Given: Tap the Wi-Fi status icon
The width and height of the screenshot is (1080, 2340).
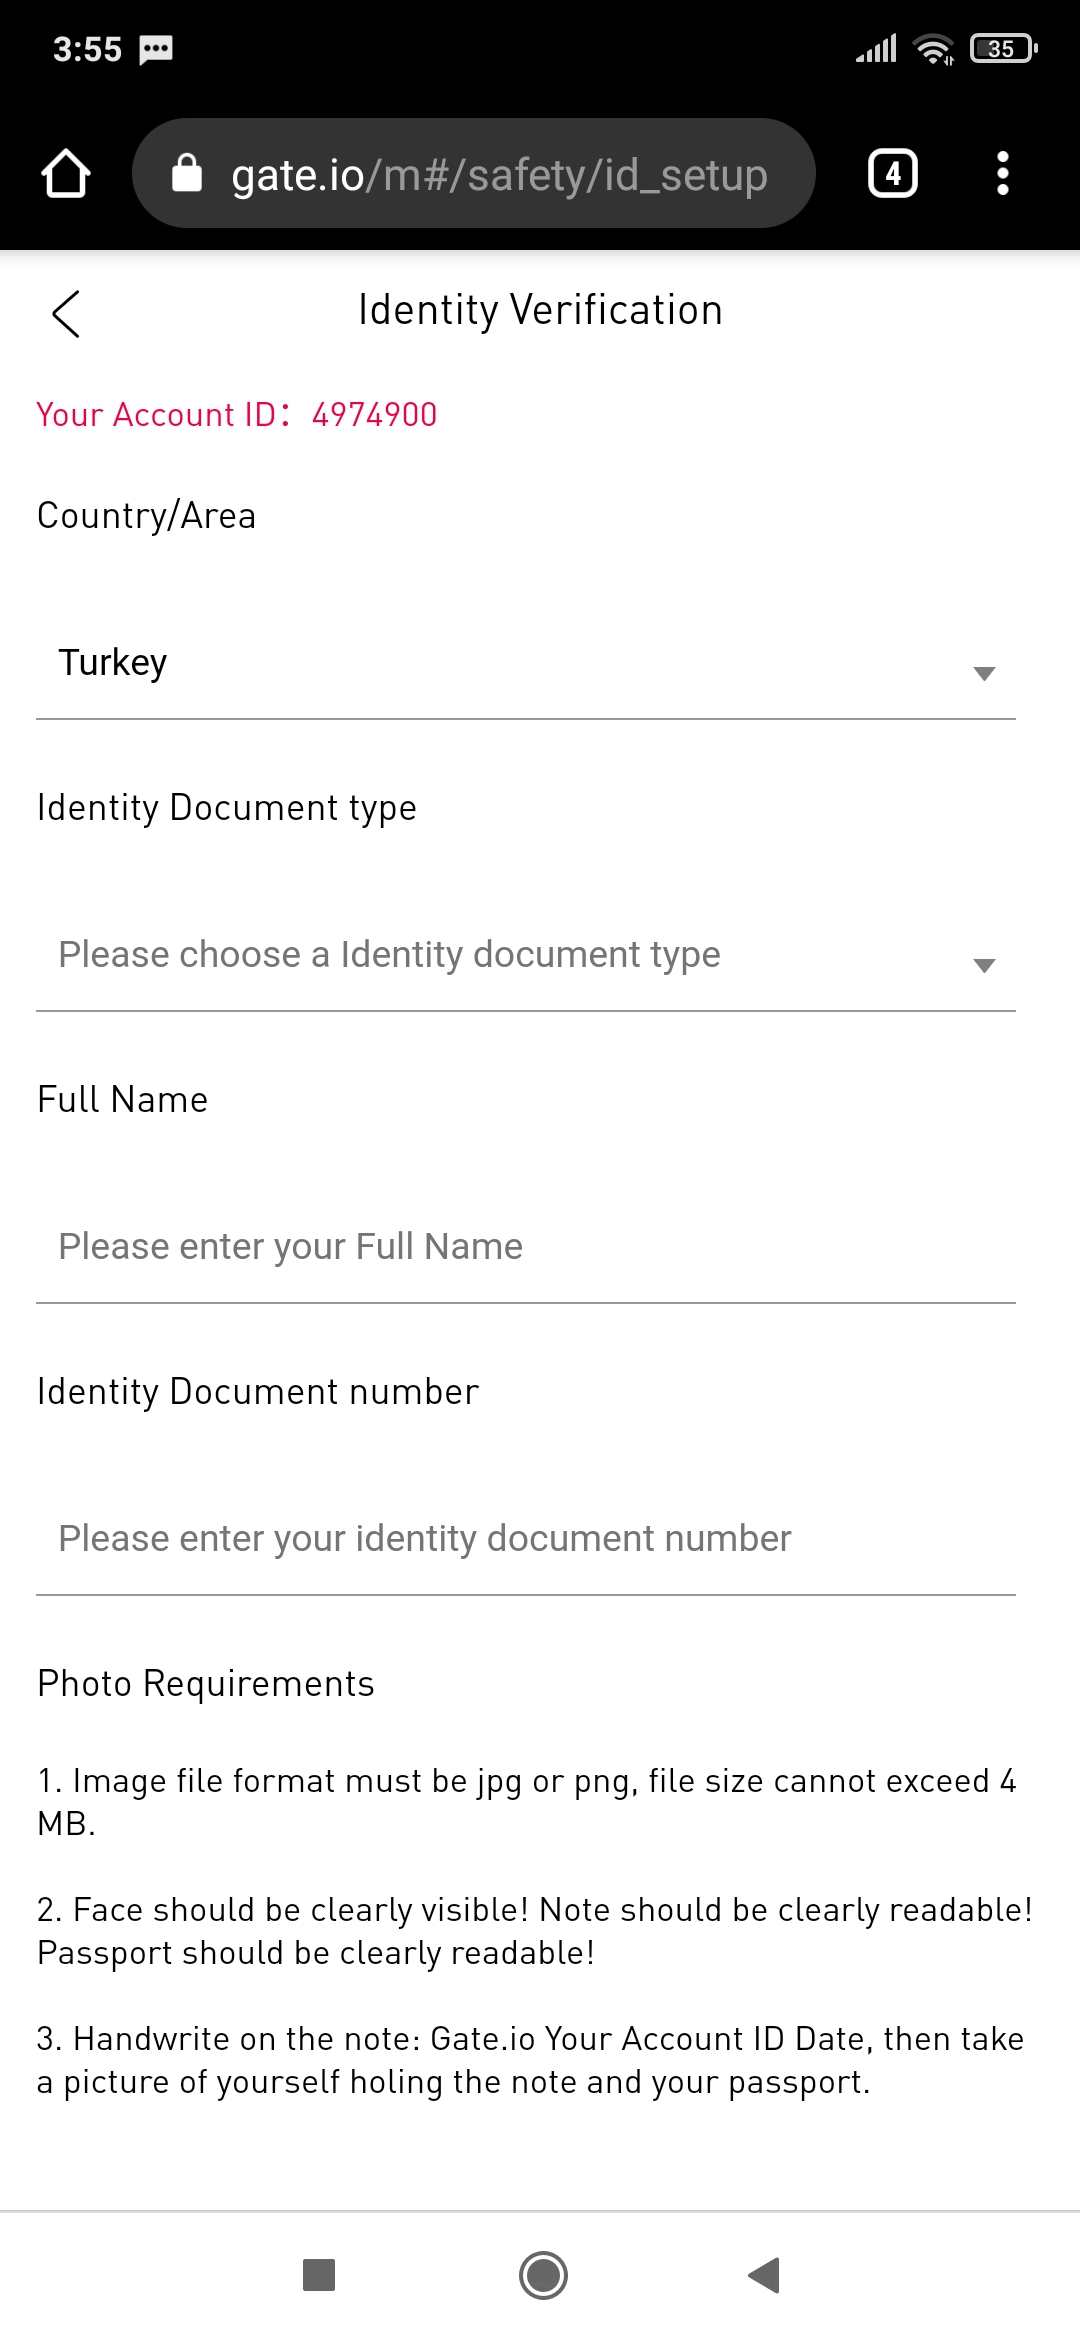Looking at the screenshot, I should pyautogui.click(x=934, y=48).
